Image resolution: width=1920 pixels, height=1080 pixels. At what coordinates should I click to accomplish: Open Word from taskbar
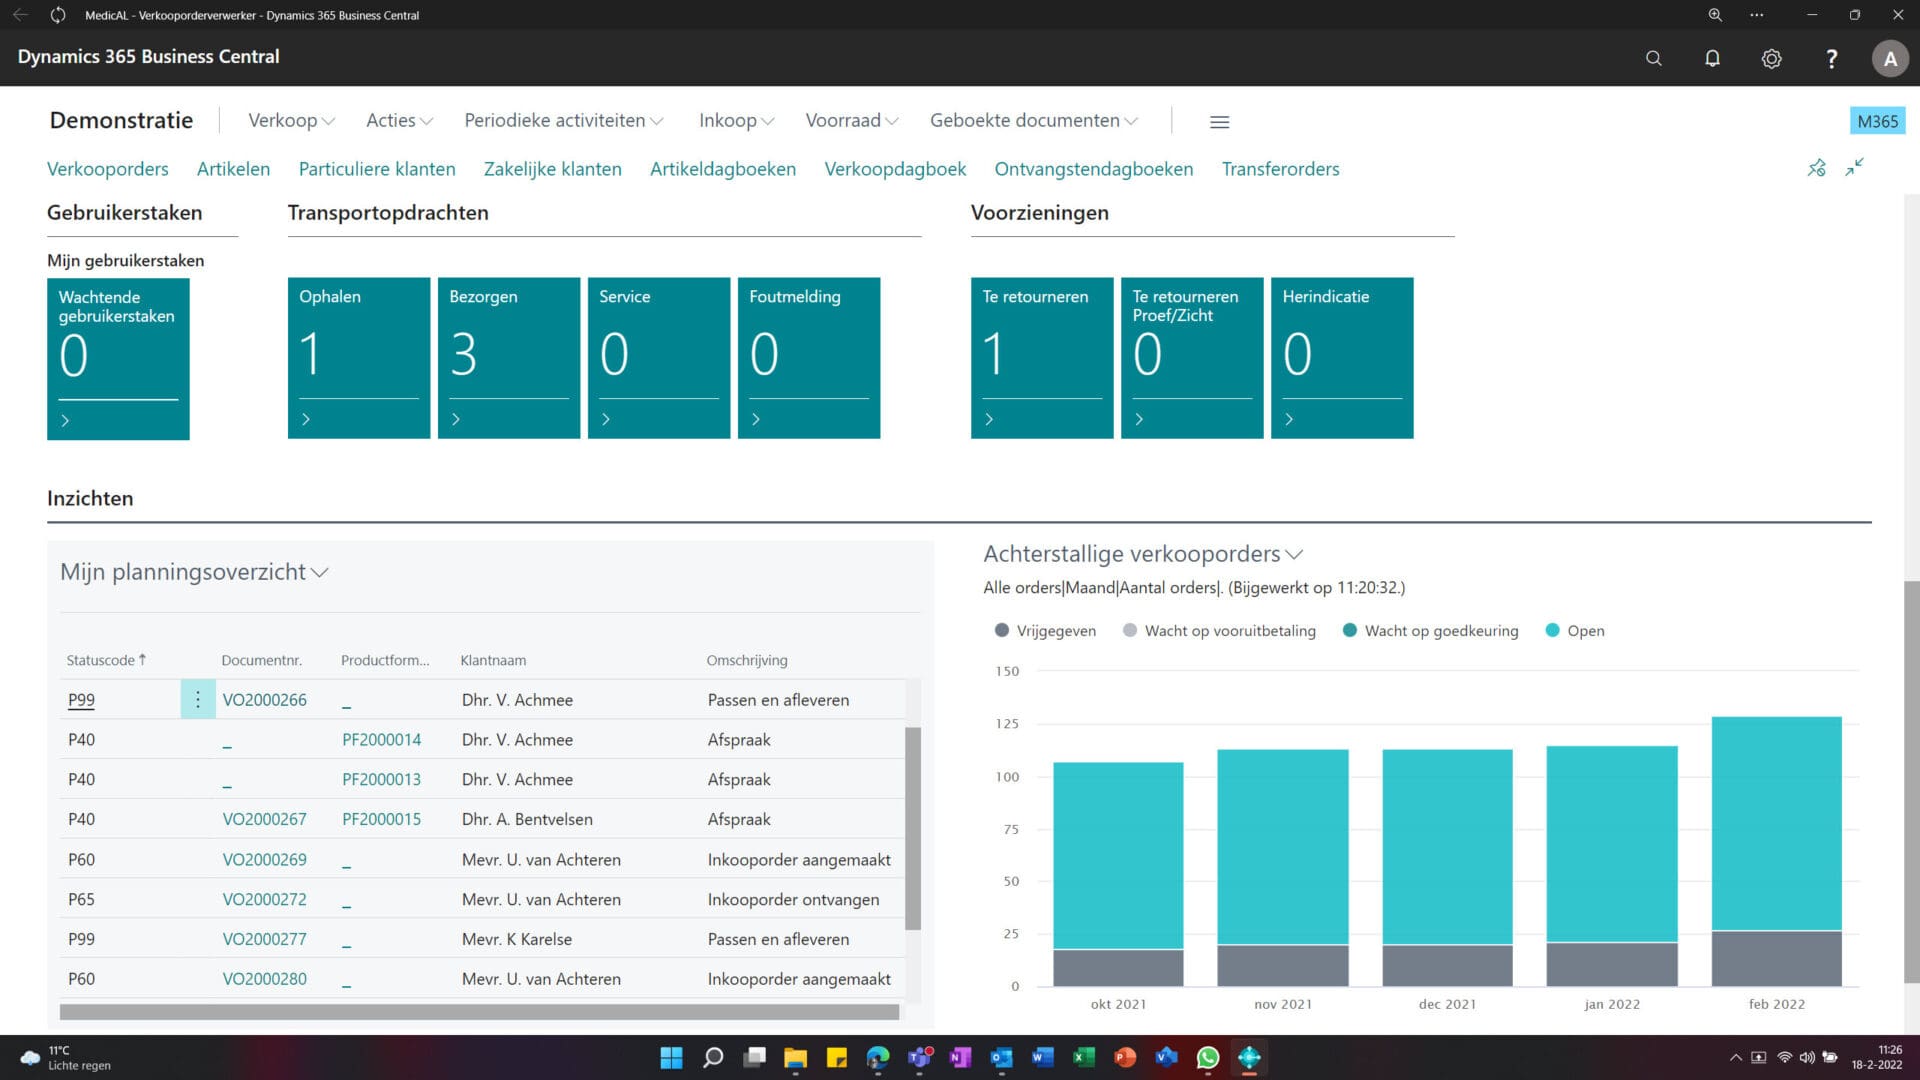pos(1042,1057)
